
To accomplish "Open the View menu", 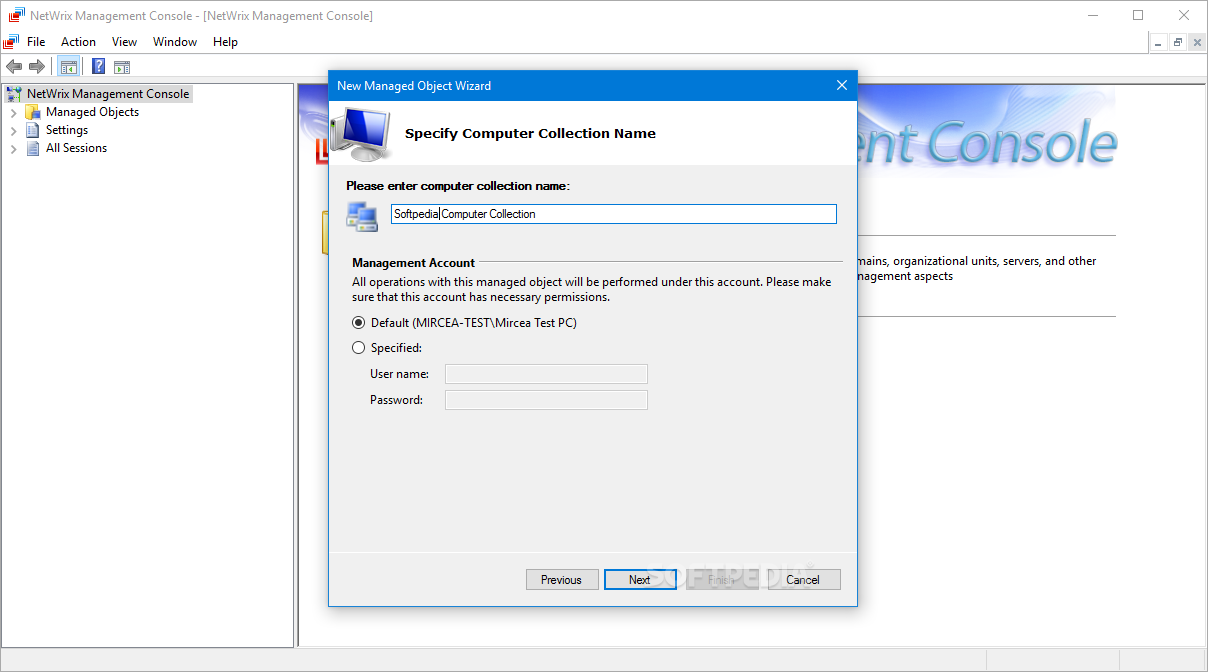I will 124,42.
